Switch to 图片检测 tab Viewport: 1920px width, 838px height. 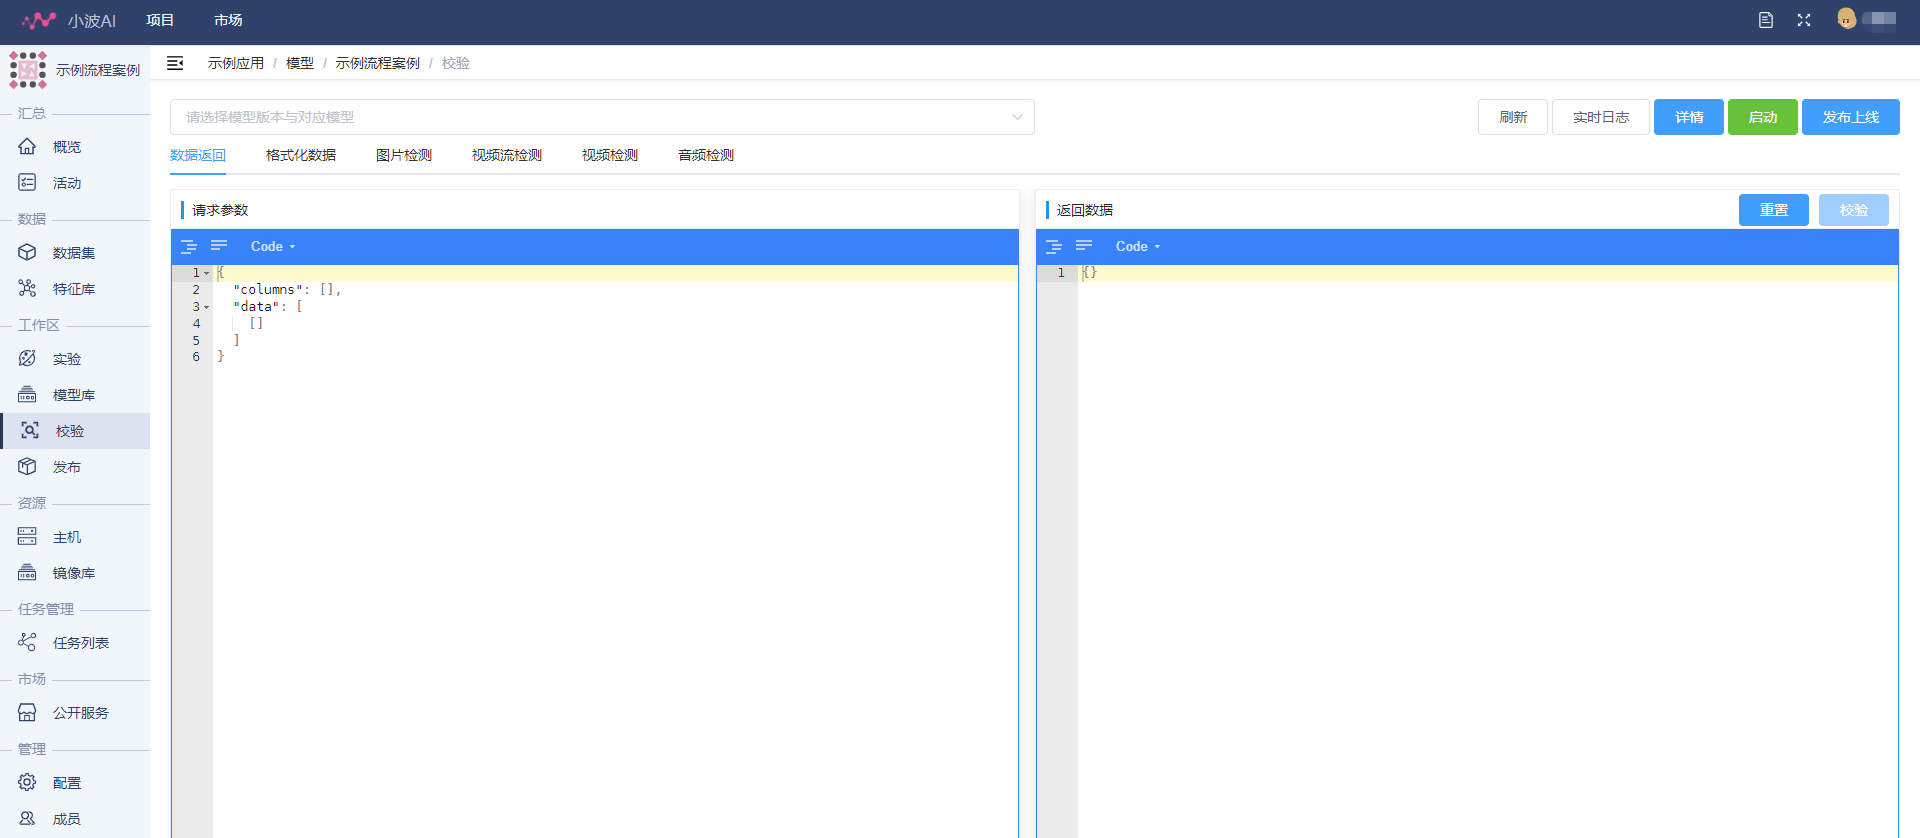(x=404, y=155)
